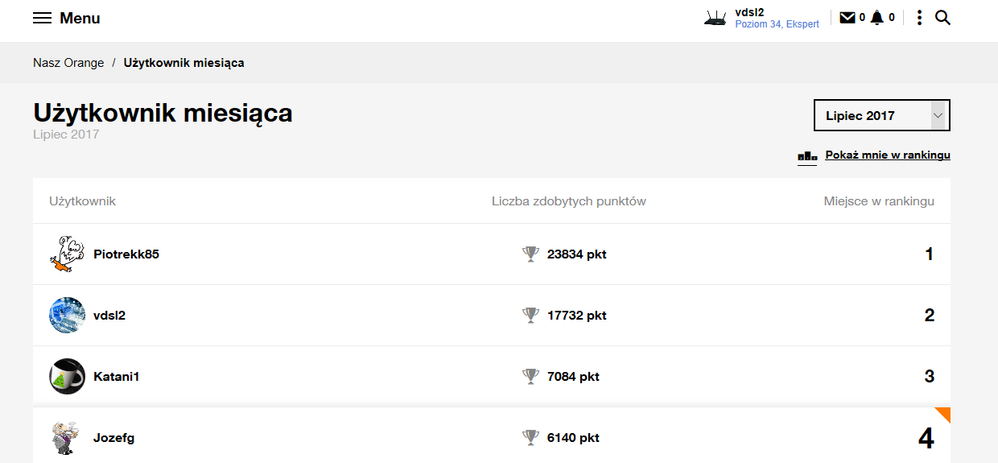Click the search magnifier icon
The height and width of the screenshot is (463, 998).
coord(942,18)
